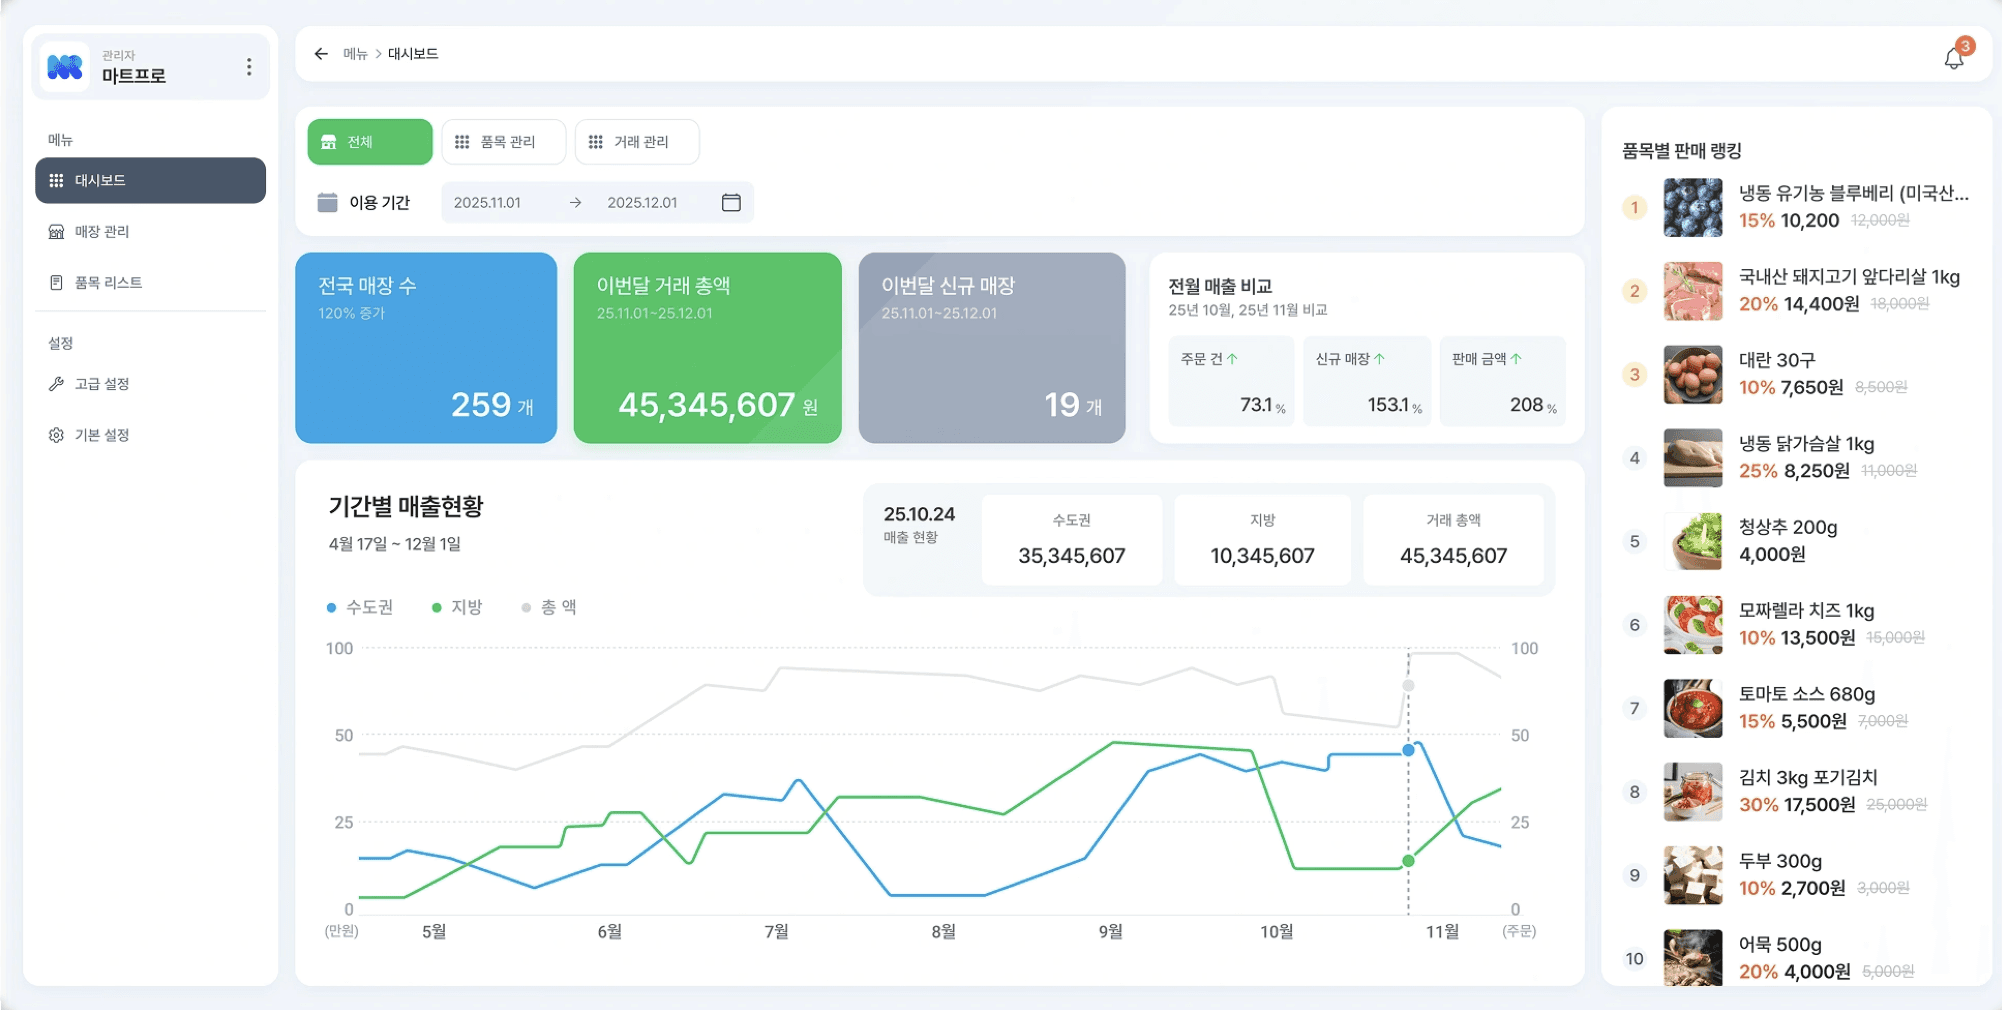Click the end date 2025.12.01 field
The height and width of the screenshot is (1010, 2002).
tap(642, 202)
